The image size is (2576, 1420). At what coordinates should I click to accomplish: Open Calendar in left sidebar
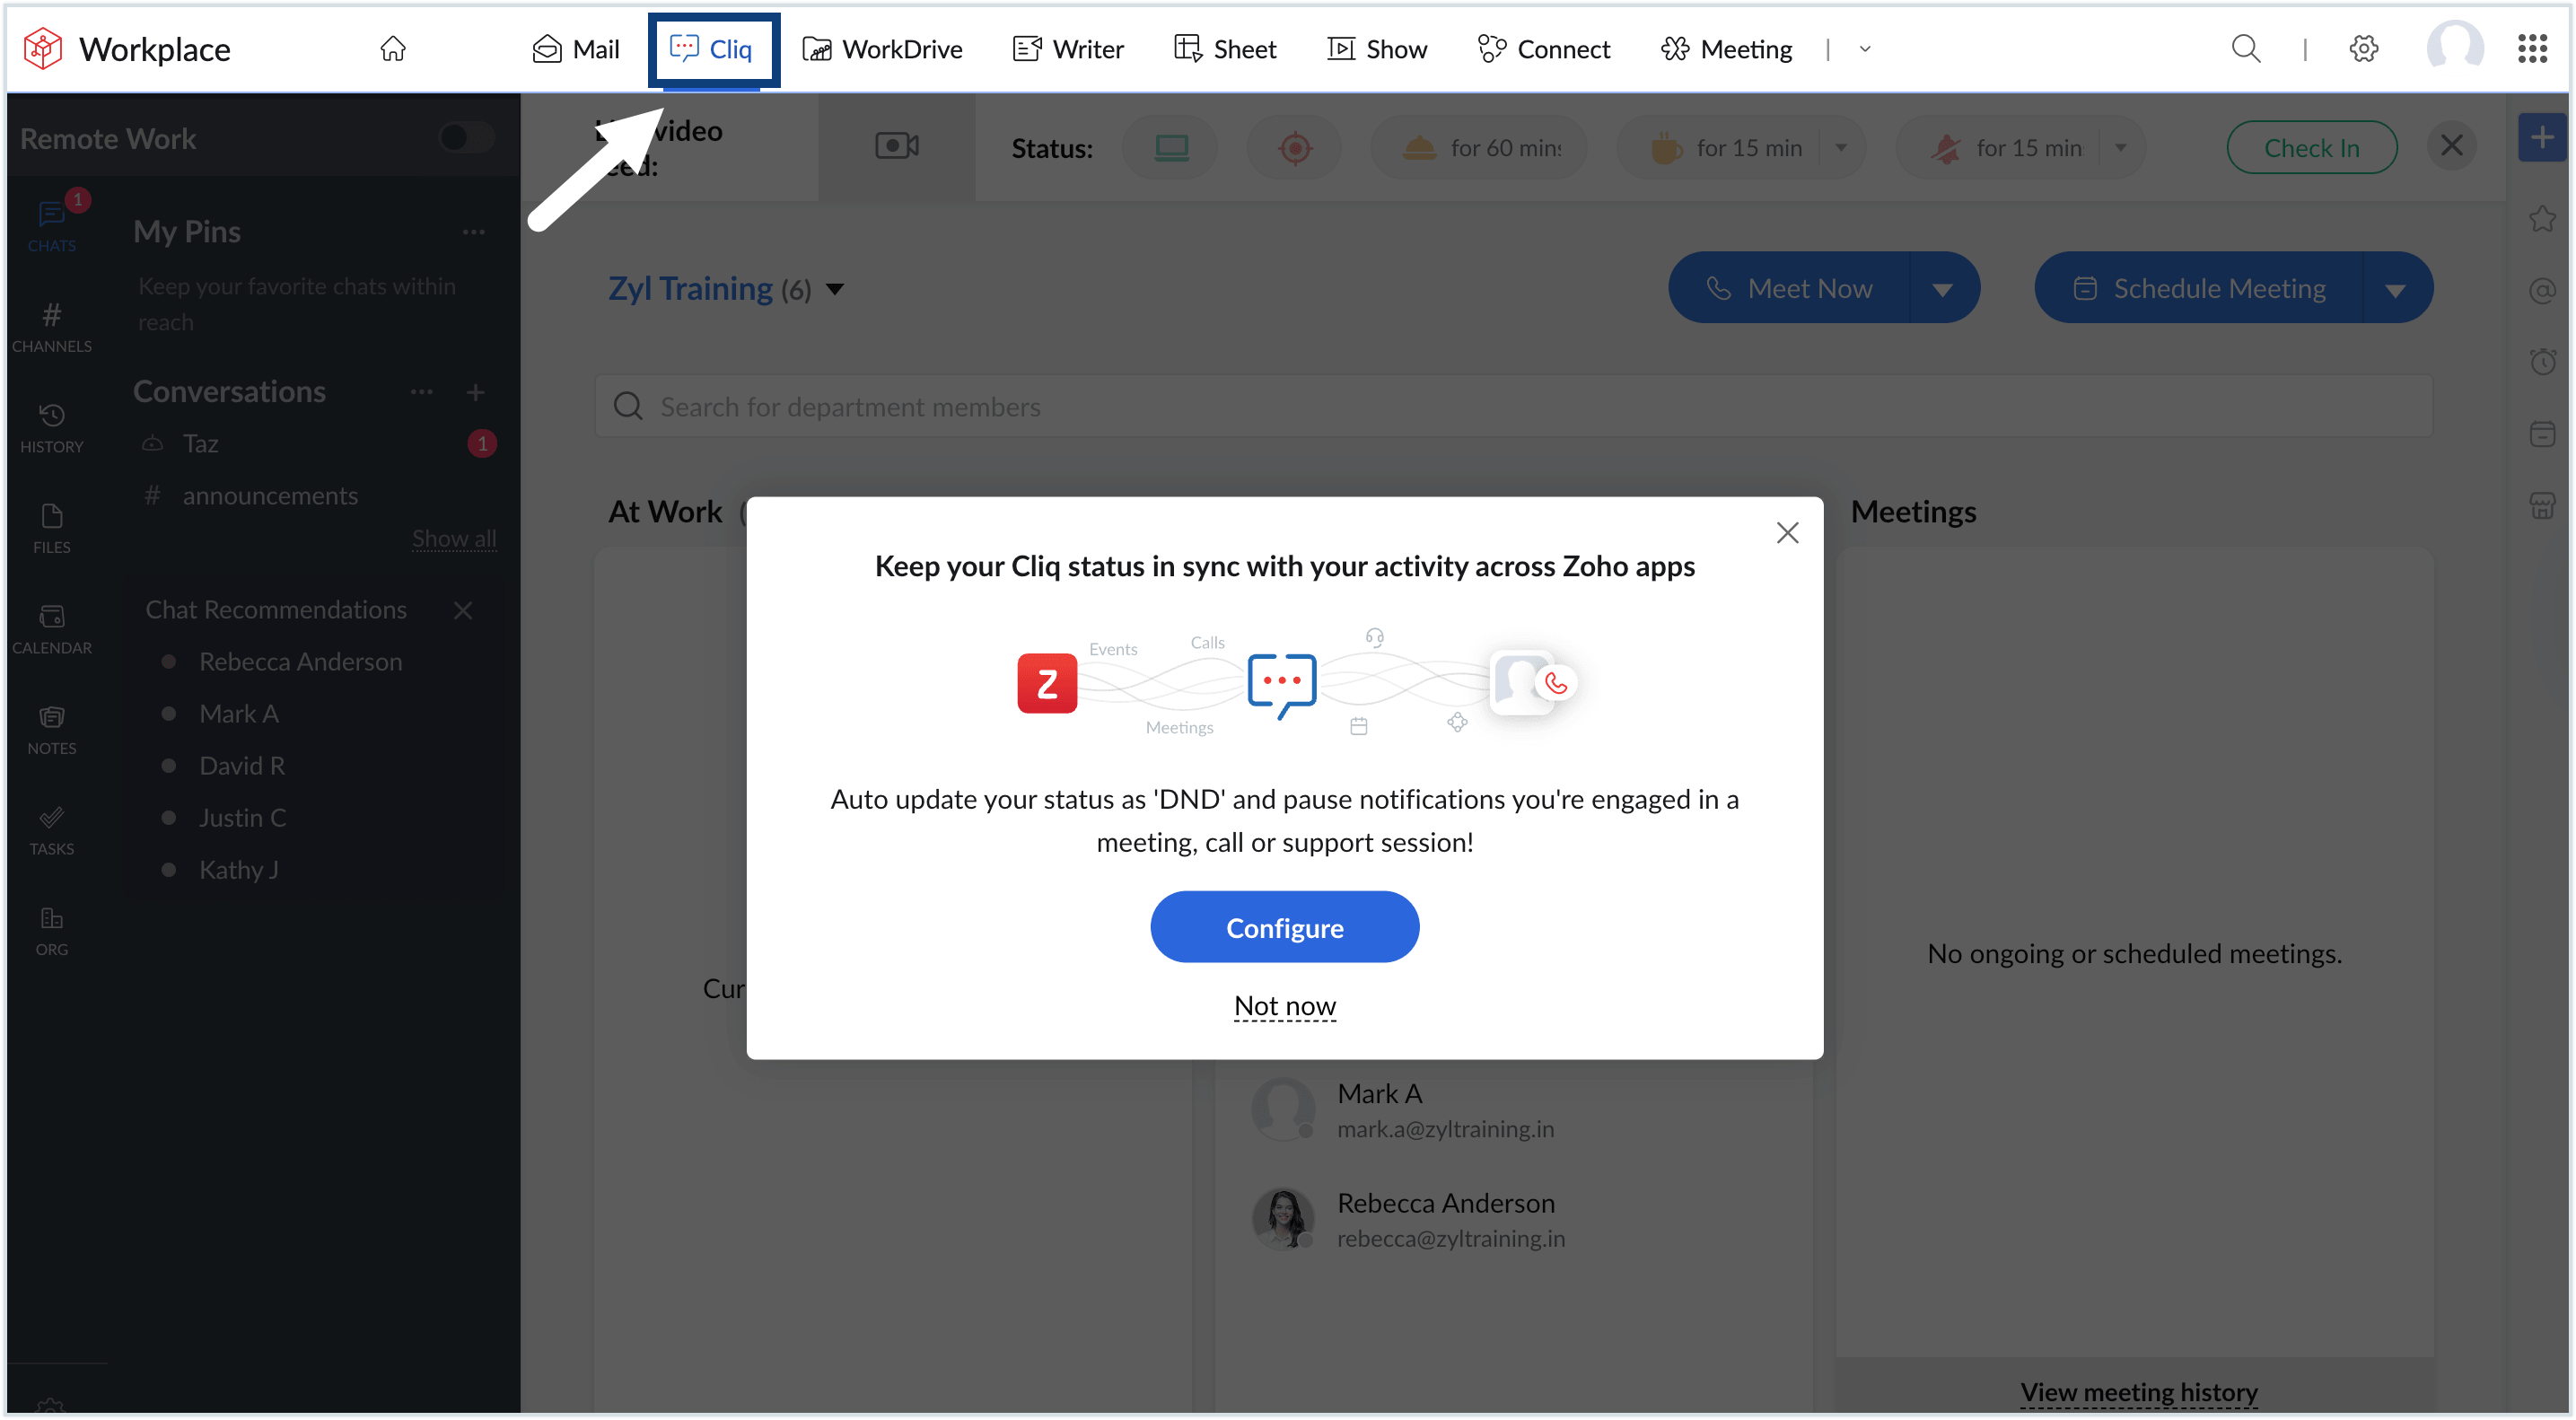tap(52, 629)
